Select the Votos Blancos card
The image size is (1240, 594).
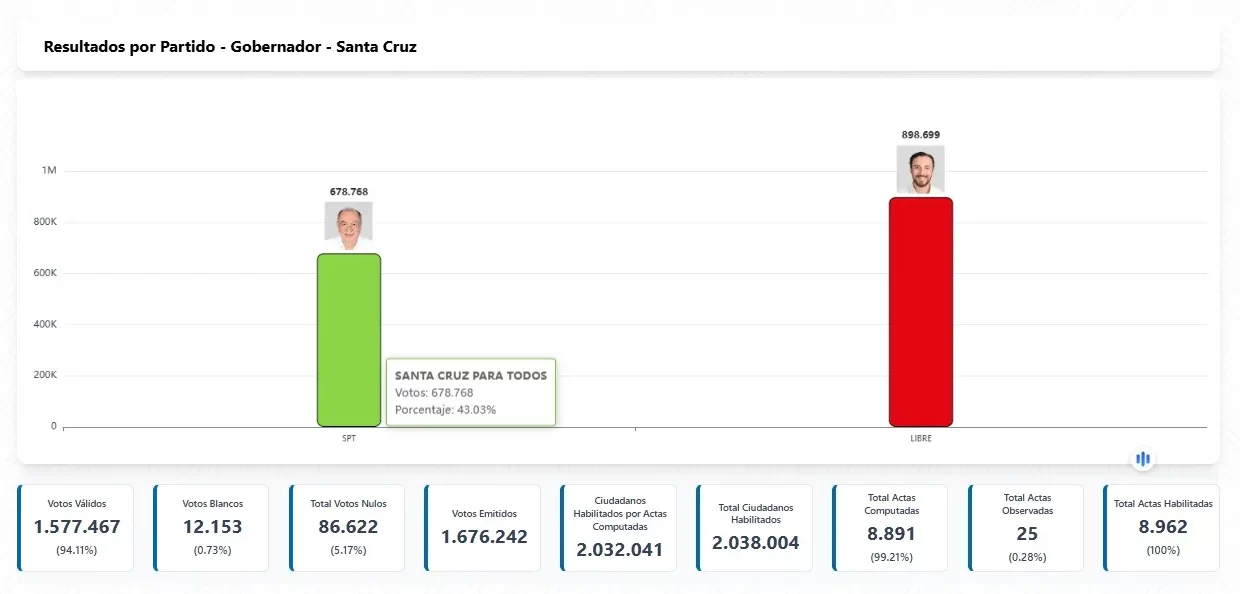(x=212, y=528)
